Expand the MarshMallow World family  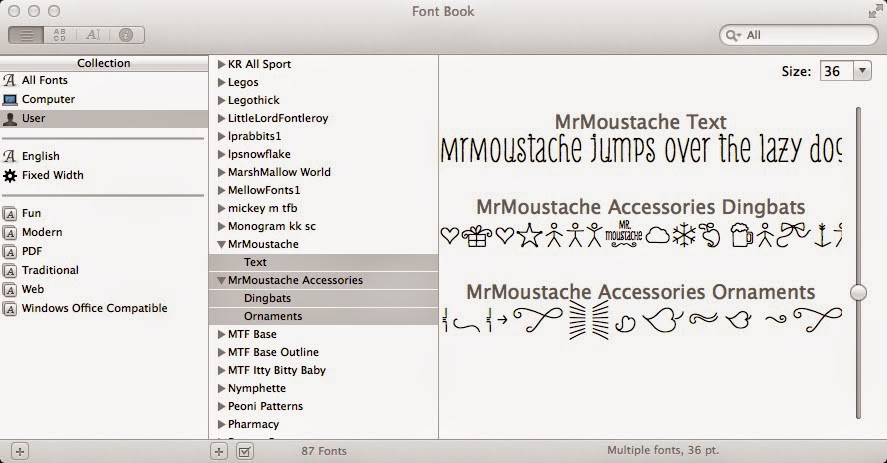pyautogui.click(x=221, y=173)
